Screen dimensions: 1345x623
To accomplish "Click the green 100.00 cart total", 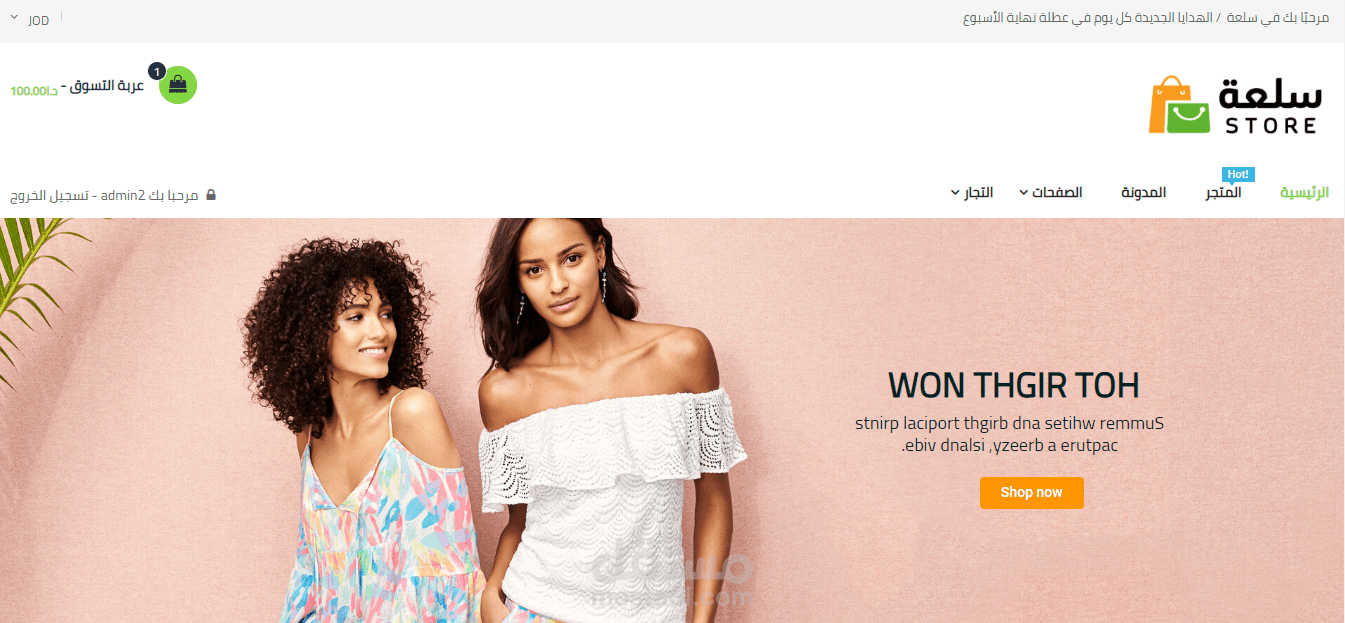I will 34,91.
